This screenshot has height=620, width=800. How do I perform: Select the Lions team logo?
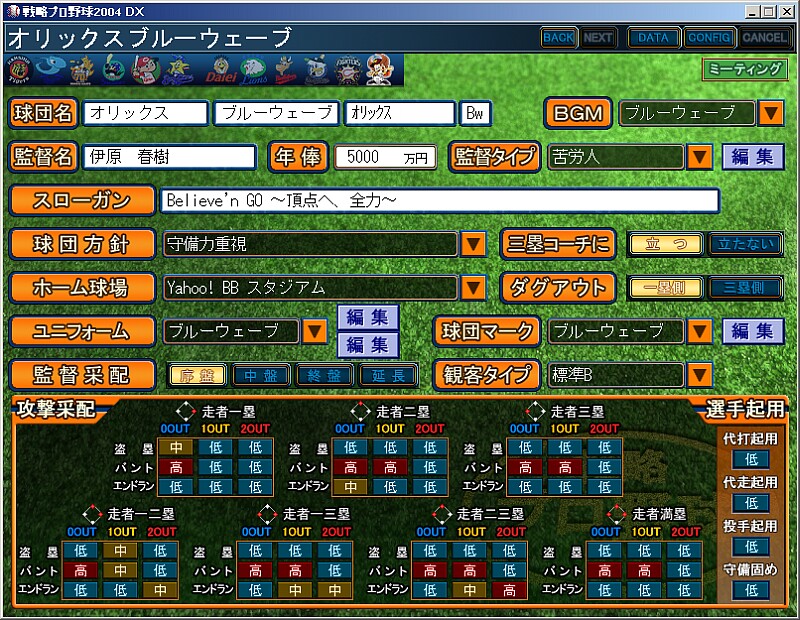tap(254, 70)
